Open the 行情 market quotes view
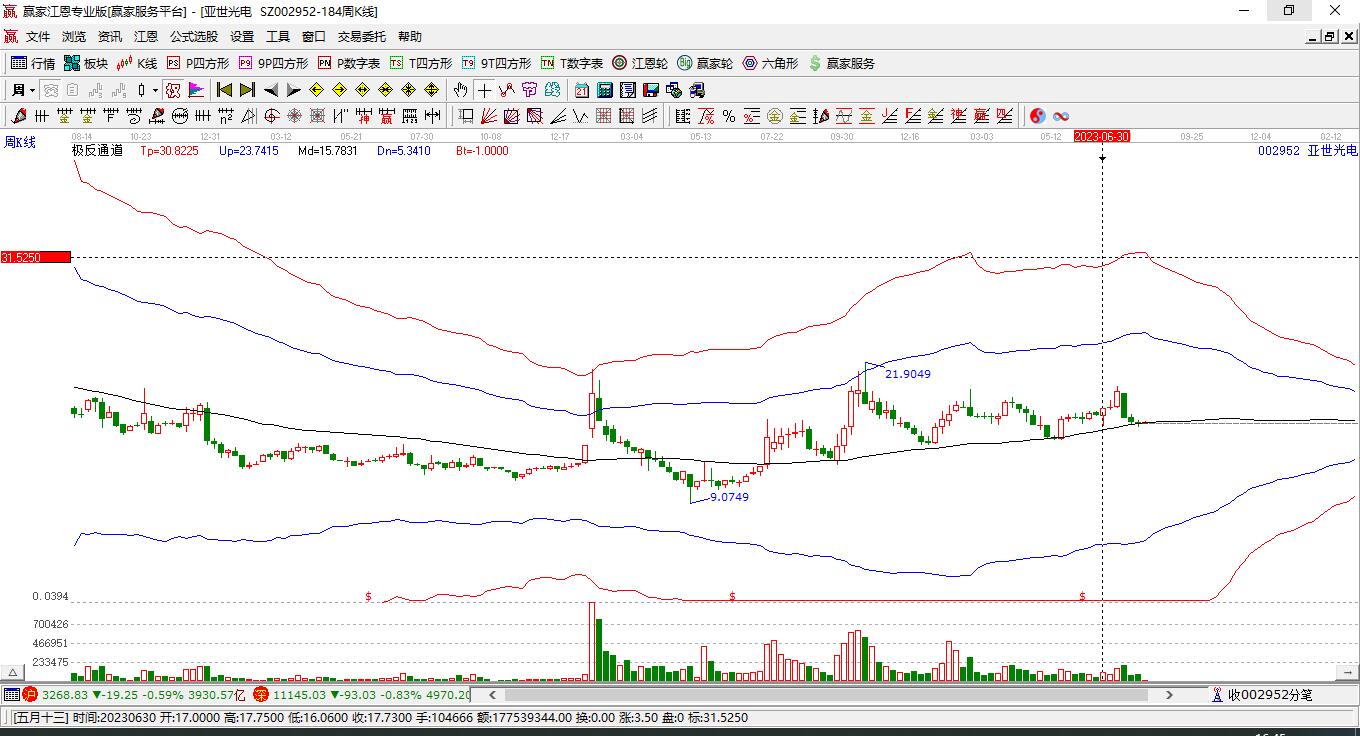 click(32, 63)
